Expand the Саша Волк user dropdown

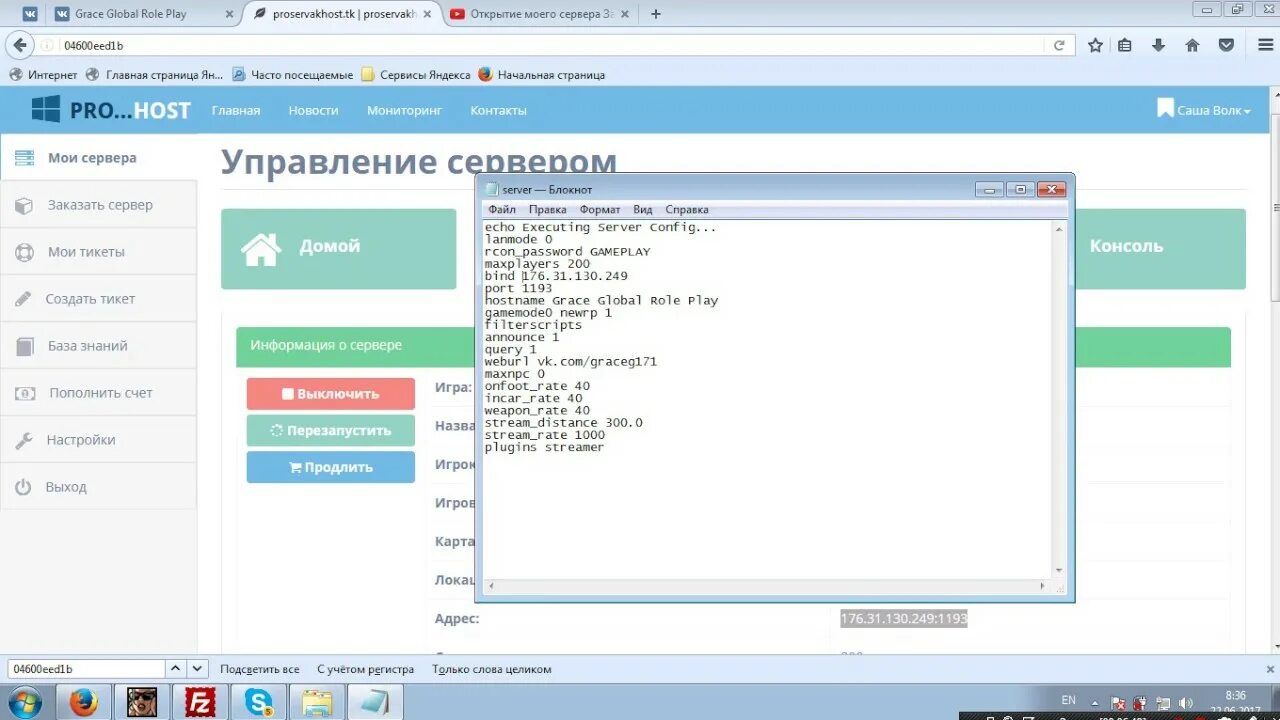(1204, 110)
